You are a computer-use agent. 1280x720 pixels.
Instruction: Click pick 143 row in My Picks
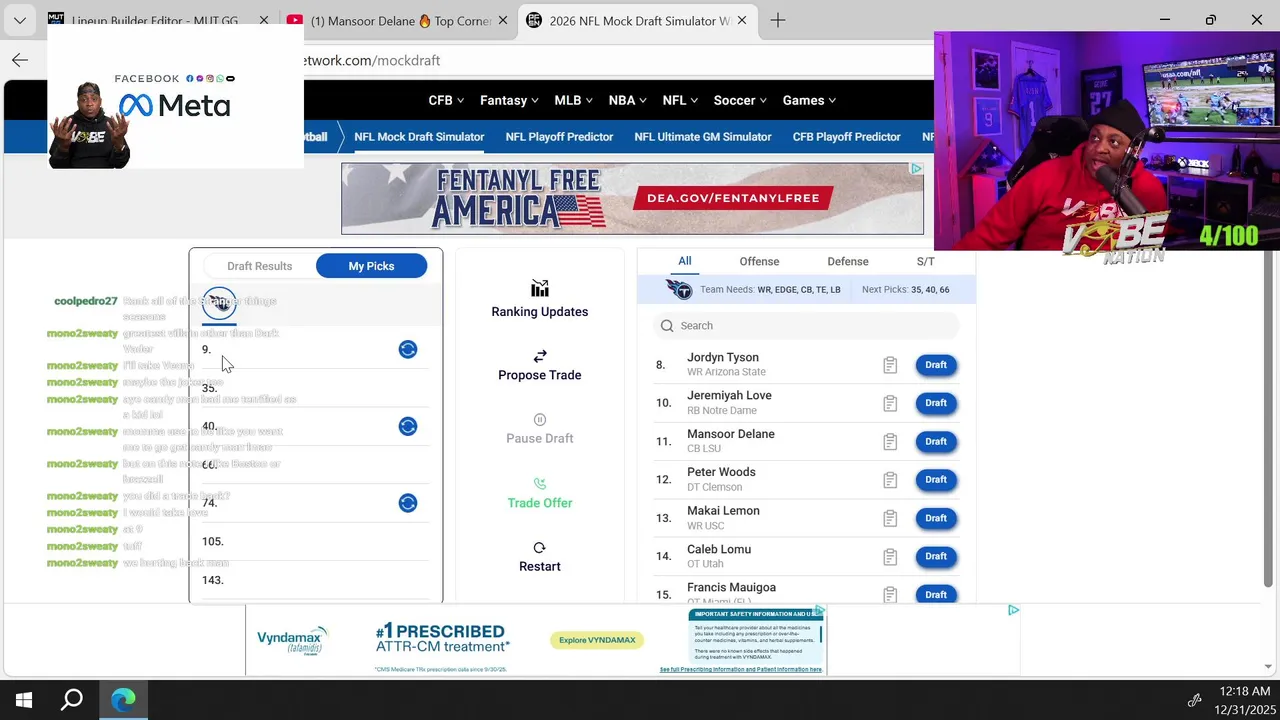tap(315, 580)
